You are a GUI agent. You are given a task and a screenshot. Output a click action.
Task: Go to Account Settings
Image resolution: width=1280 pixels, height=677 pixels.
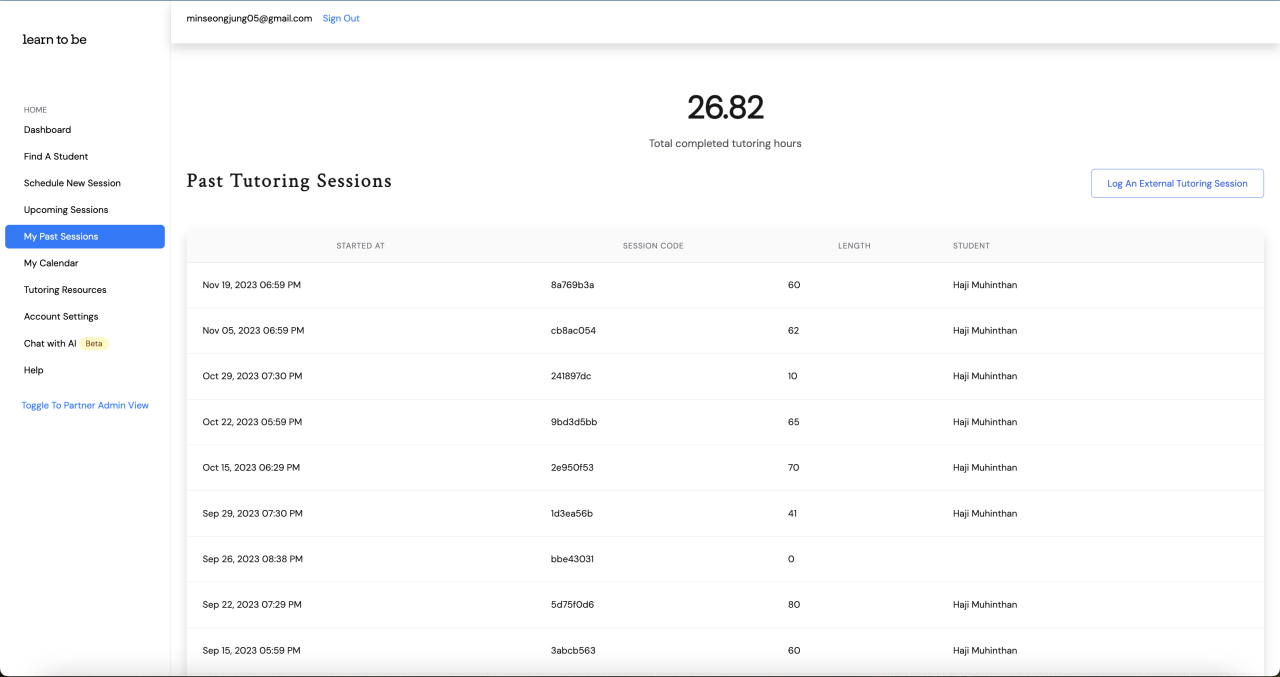pyautogui.click(x=61, y=317)
